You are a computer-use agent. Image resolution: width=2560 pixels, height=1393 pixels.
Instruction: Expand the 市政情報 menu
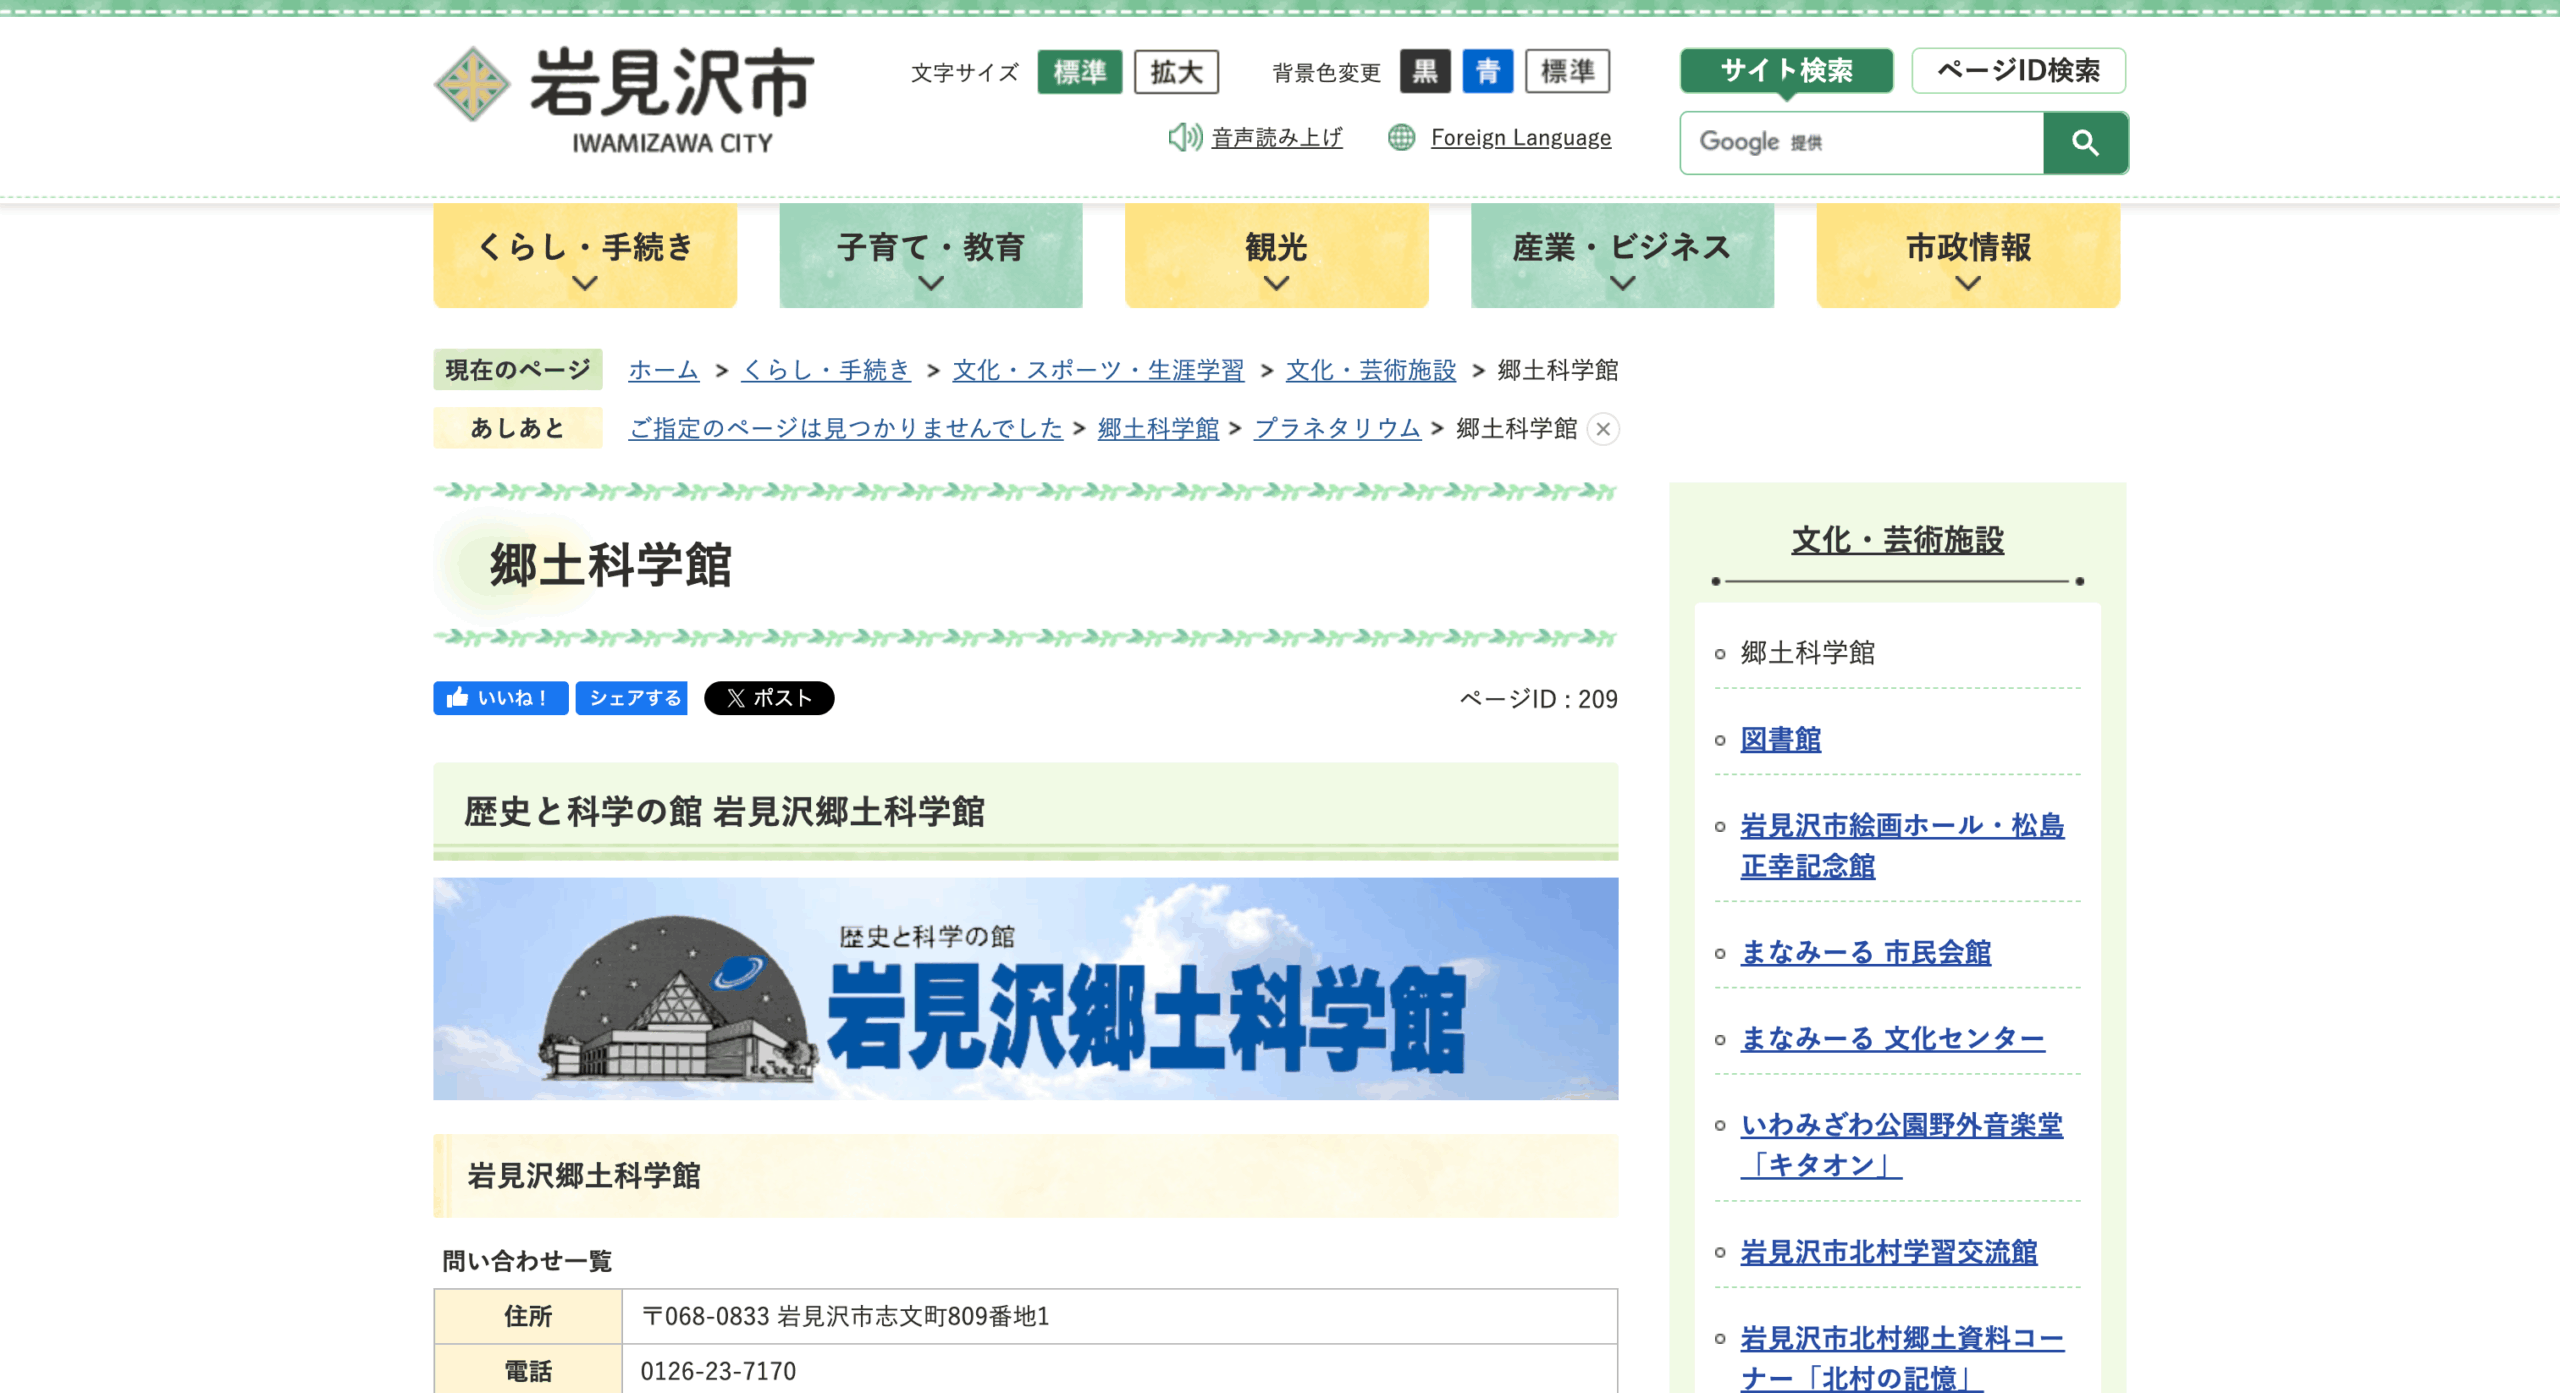[1968, 256]
